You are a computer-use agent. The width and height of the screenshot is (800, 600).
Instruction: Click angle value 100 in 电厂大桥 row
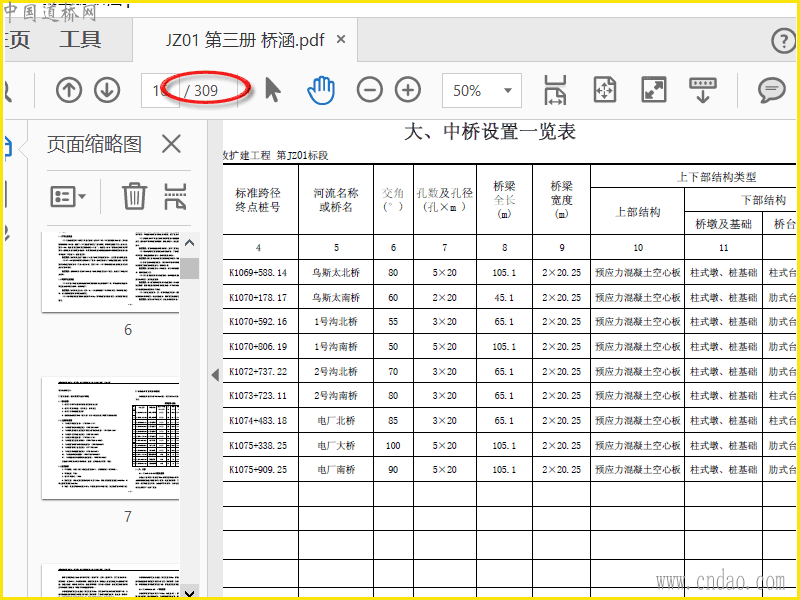(393, 446)
